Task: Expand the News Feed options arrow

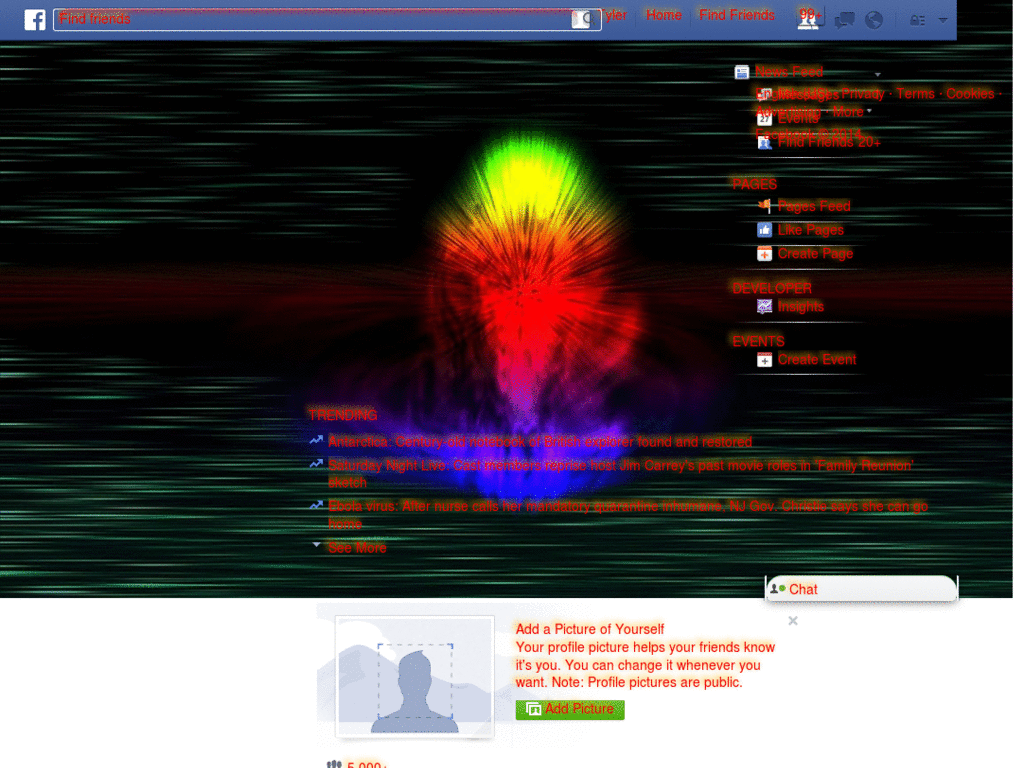Action: click(878, 74)
